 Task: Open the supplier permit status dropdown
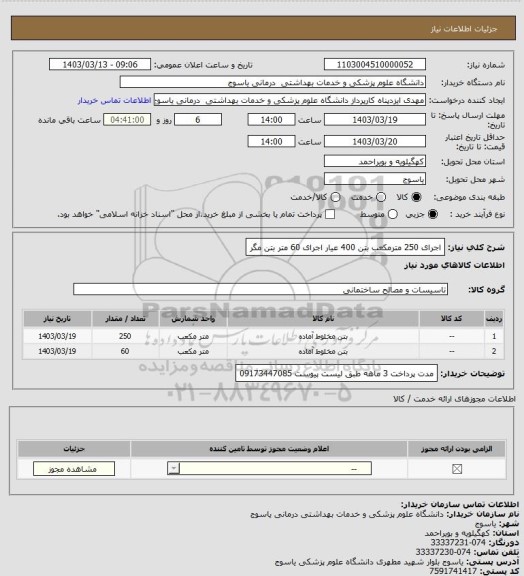coord(269,469)
